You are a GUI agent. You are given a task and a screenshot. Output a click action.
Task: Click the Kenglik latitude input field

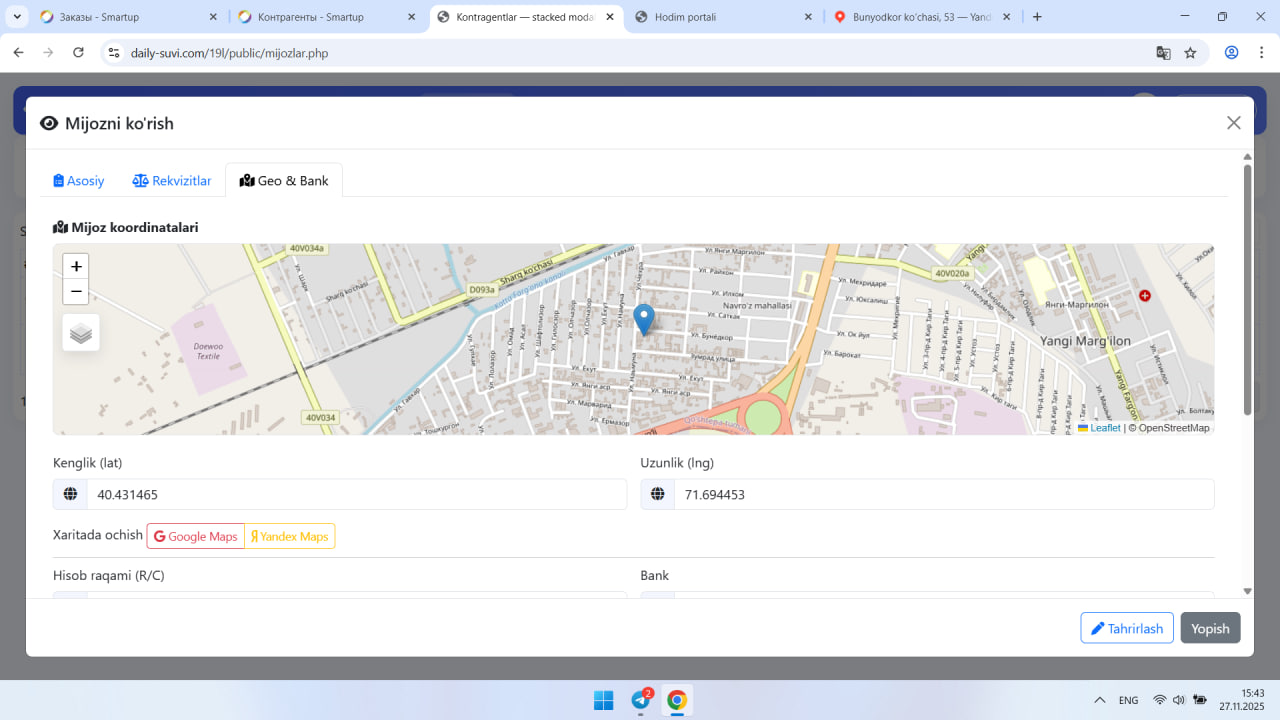click(x=355, y=495)
